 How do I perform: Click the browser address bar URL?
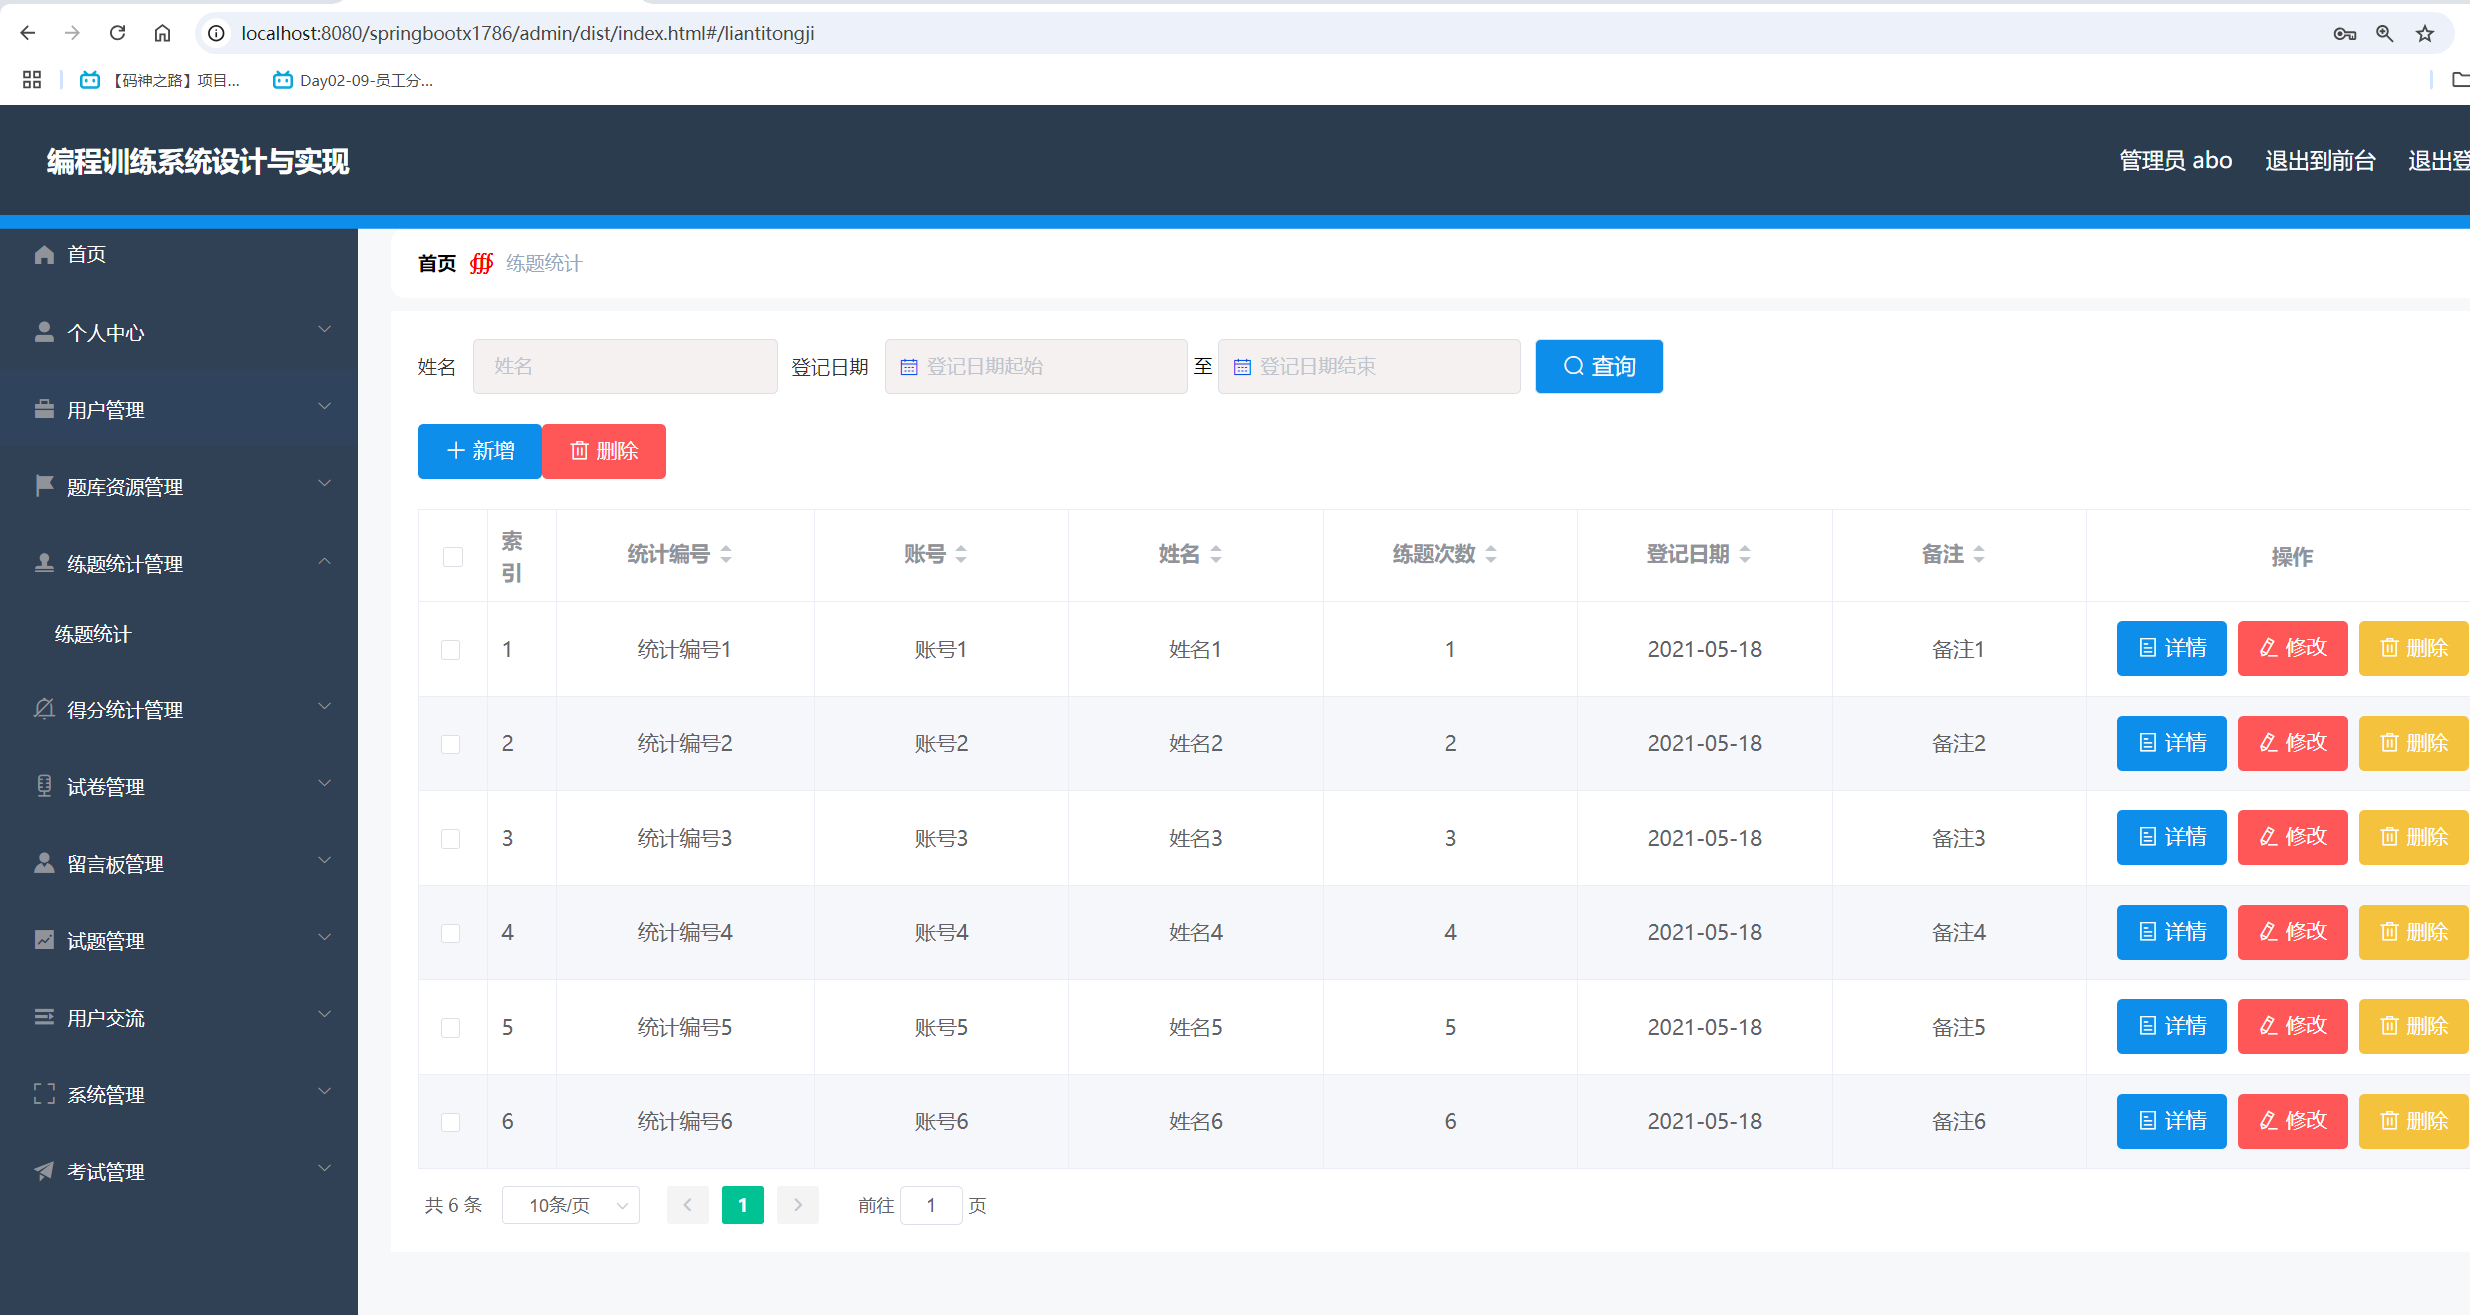coord(528,33)
